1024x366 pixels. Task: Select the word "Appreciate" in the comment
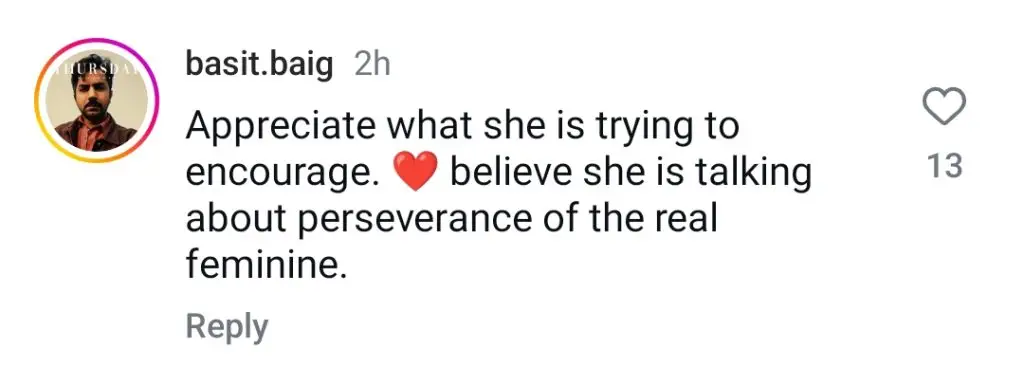[x=281, y=128]
